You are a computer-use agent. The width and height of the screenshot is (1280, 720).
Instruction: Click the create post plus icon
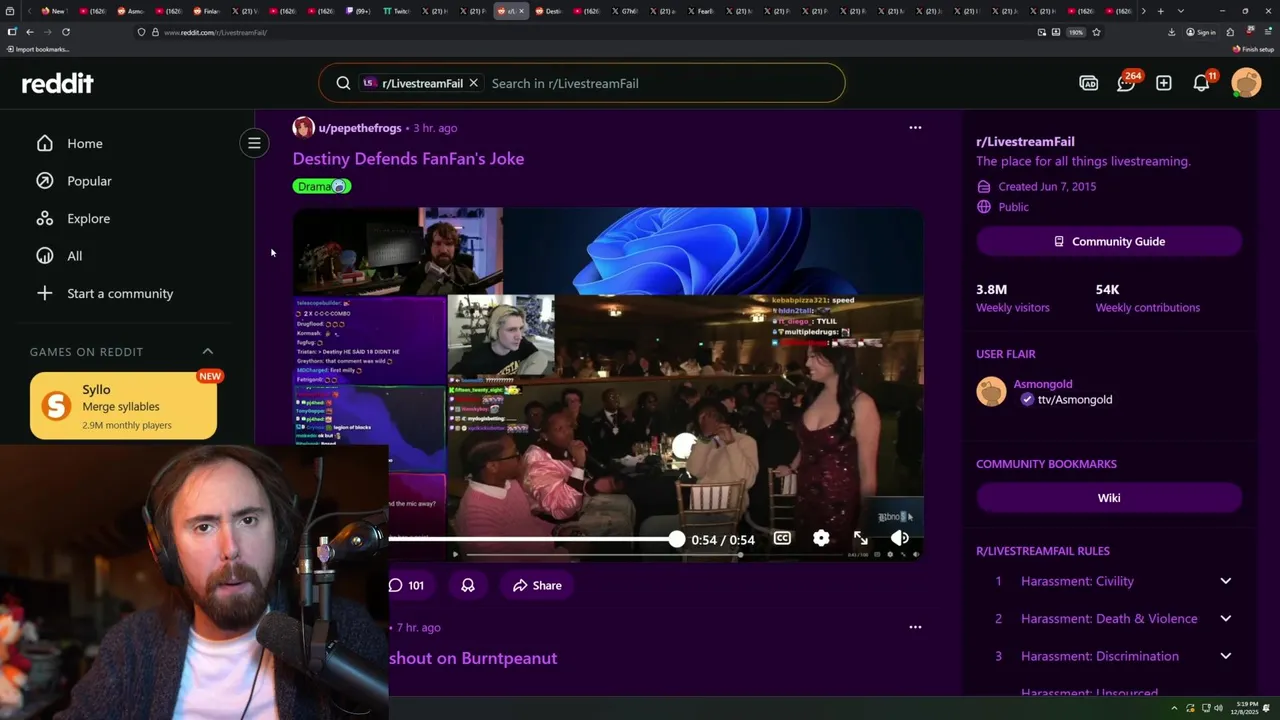click(x=1163, y=83)
